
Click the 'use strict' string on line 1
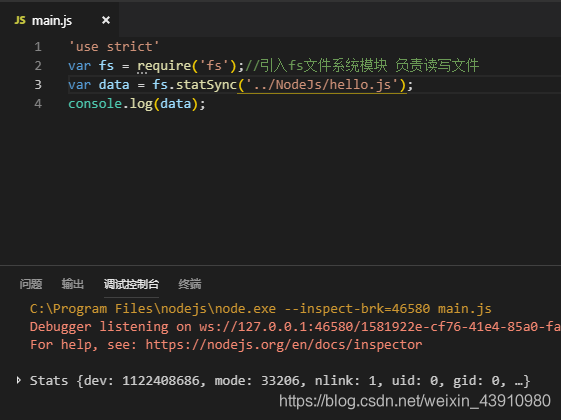coord(114,47)
